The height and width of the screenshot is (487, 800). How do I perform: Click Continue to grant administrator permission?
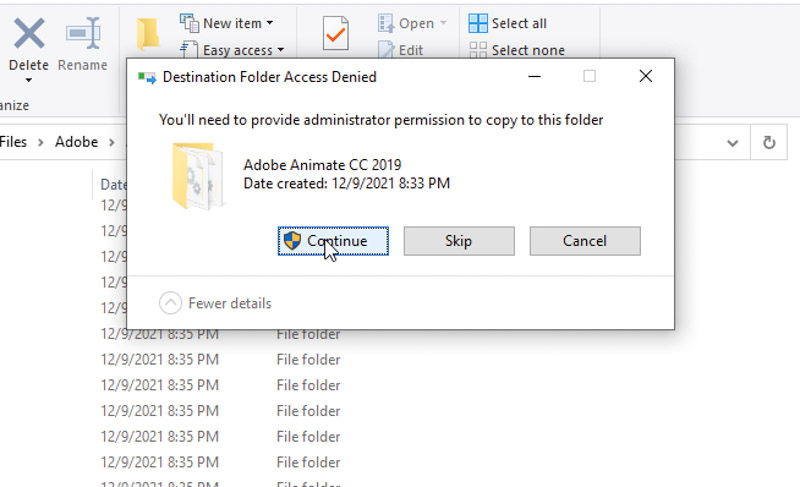click(x=333, y=241)
